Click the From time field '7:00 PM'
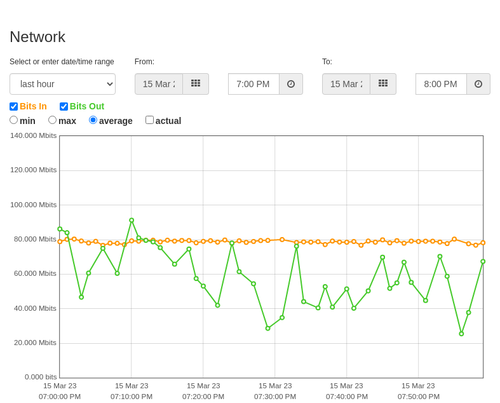500x403 pixels. pyautogui.click(x=254, y=84)
